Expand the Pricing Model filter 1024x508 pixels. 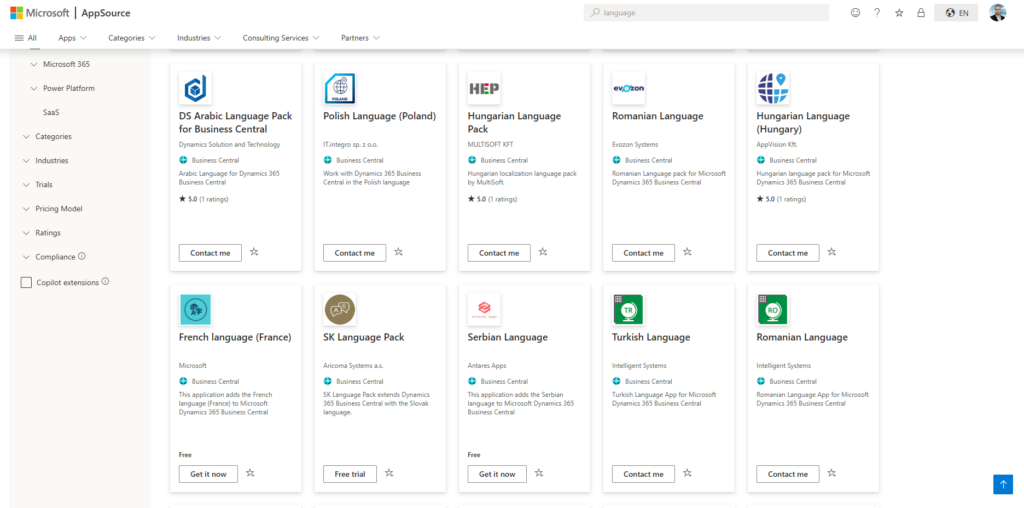[x=26, y=209]
